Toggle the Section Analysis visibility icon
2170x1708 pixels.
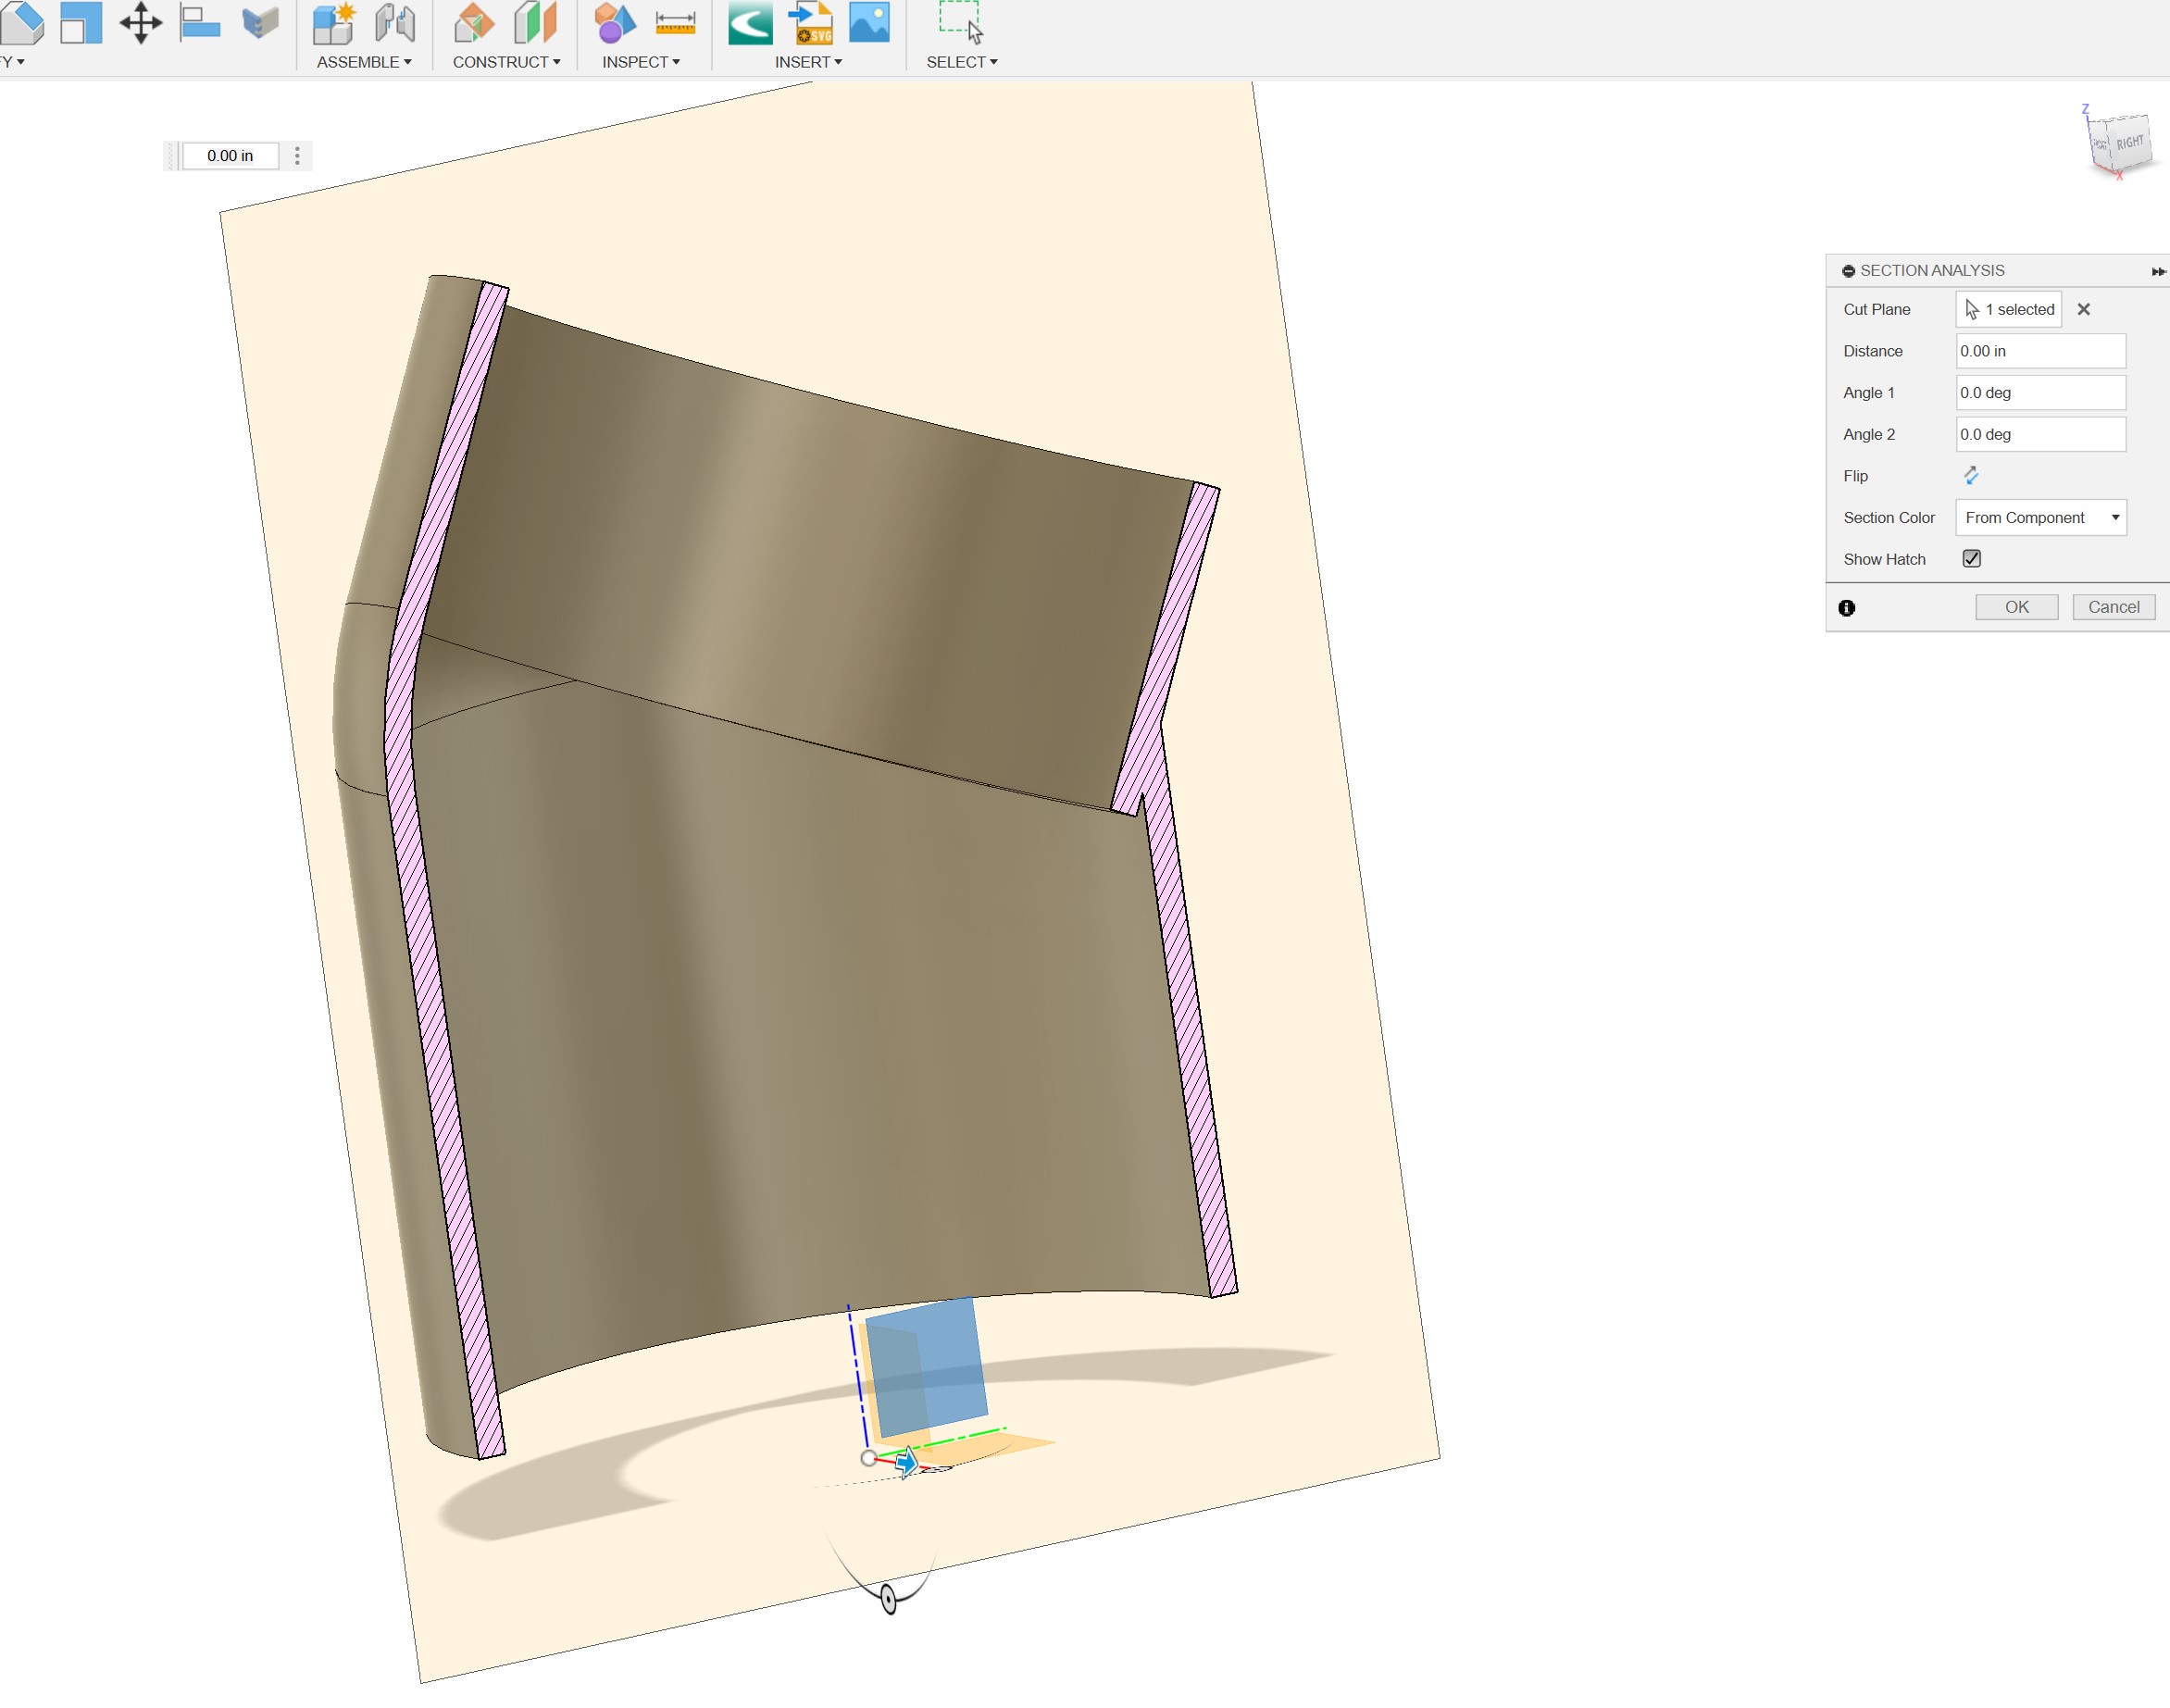1847,270
